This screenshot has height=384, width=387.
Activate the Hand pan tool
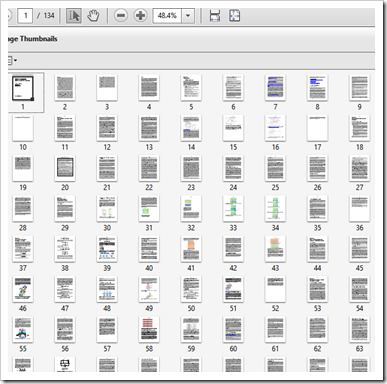pyautogui.click(x=93, y=16)
